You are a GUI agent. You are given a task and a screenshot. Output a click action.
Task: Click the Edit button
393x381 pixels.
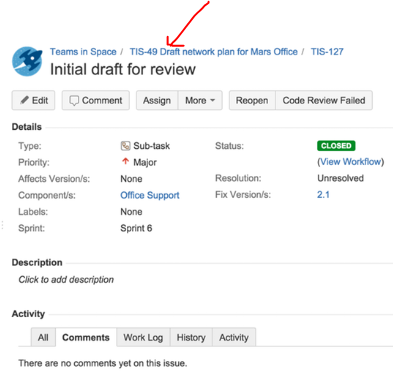tap(33, 100)
